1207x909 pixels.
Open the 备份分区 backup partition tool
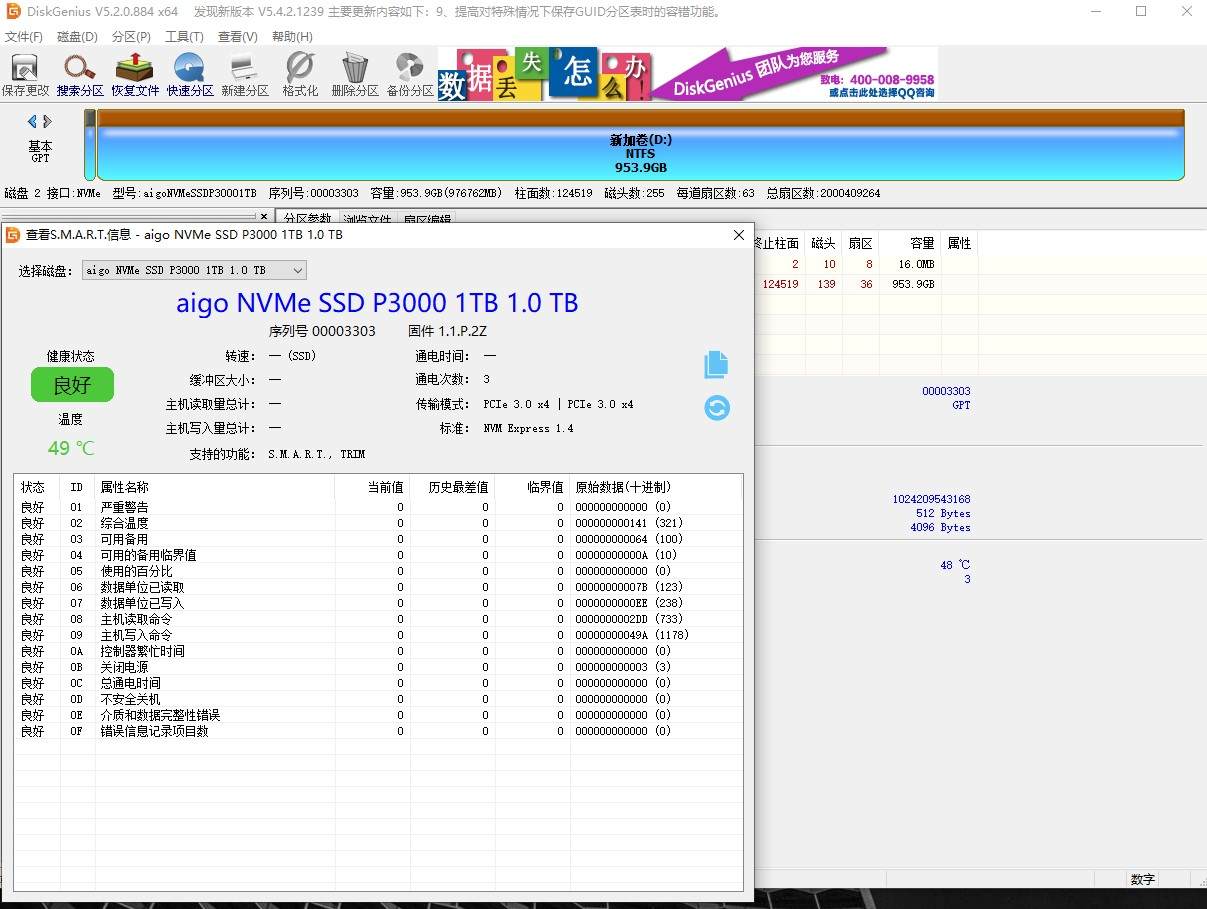coord(410,75)
